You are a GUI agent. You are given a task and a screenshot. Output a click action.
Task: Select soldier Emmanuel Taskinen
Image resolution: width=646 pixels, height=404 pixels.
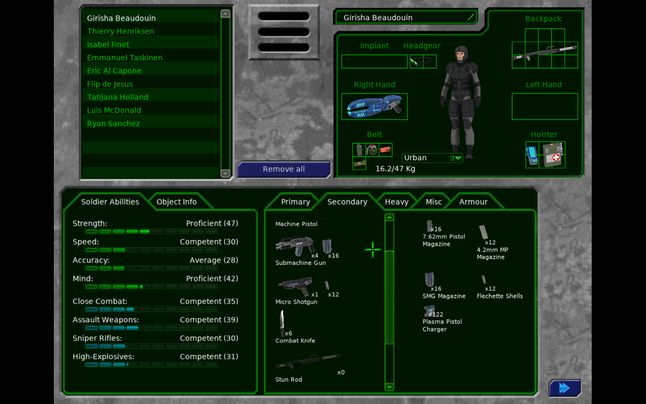click(x=151, y=58)
